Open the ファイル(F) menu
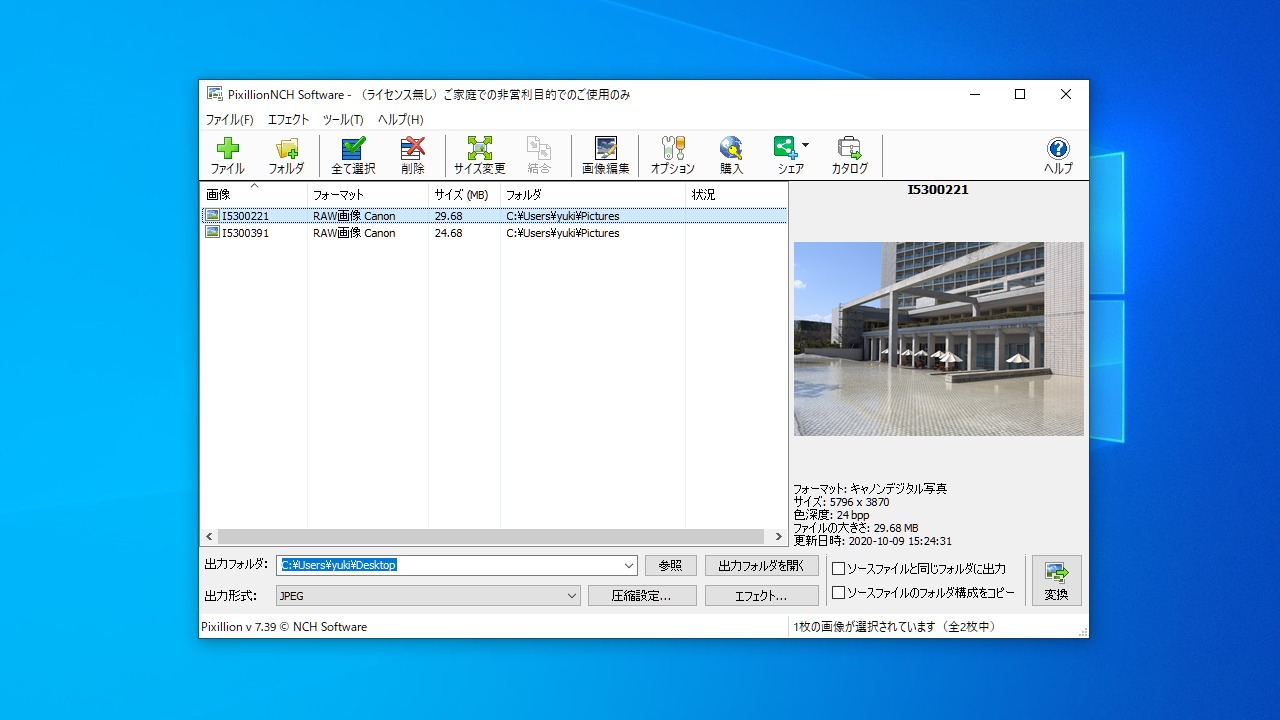Viewport: 1280px width, 720px height. point(229,120)
